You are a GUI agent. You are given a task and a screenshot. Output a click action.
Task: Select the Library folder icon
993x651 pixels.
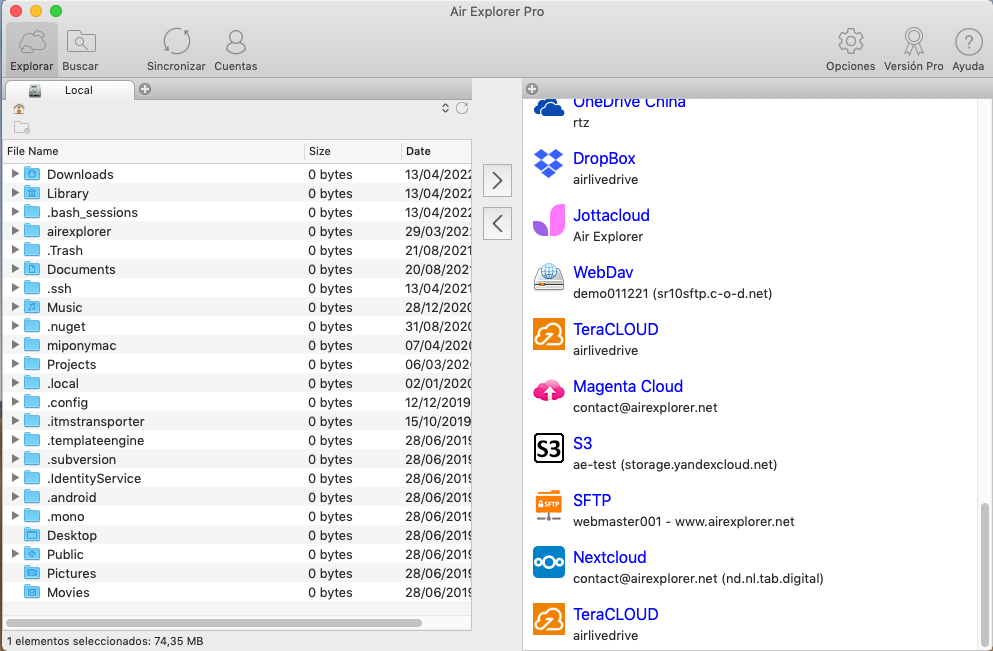pos(32,193)
